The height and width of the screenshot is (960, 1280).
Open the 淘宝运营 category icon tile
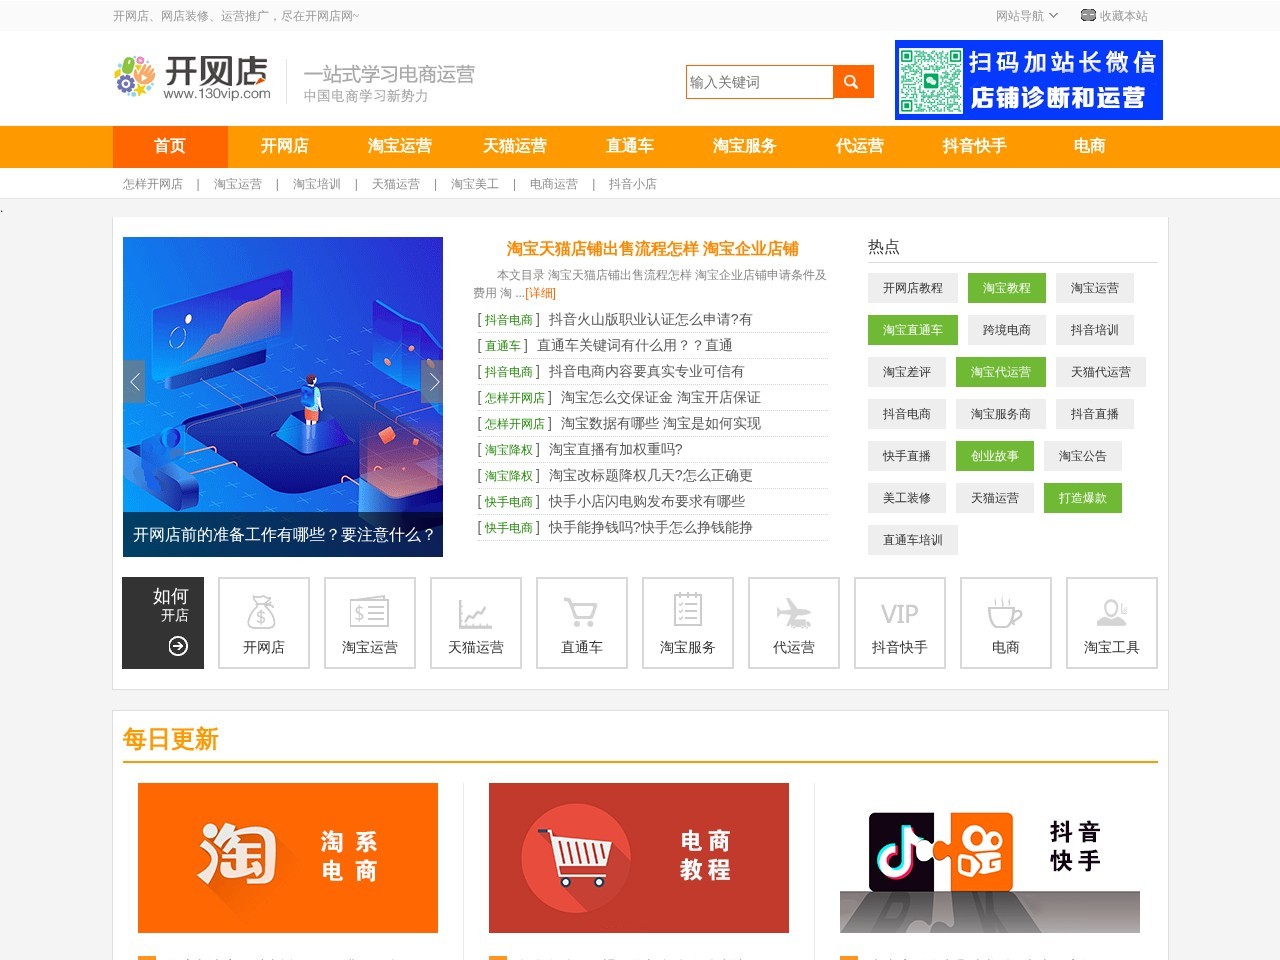(x=370, y=623)
